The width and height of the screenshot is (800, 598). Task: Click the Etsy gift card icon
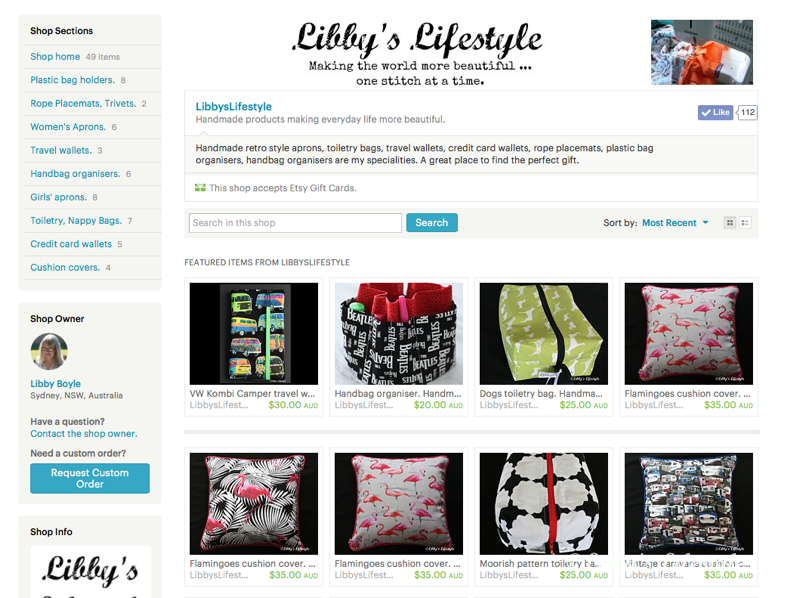(200, 188)
